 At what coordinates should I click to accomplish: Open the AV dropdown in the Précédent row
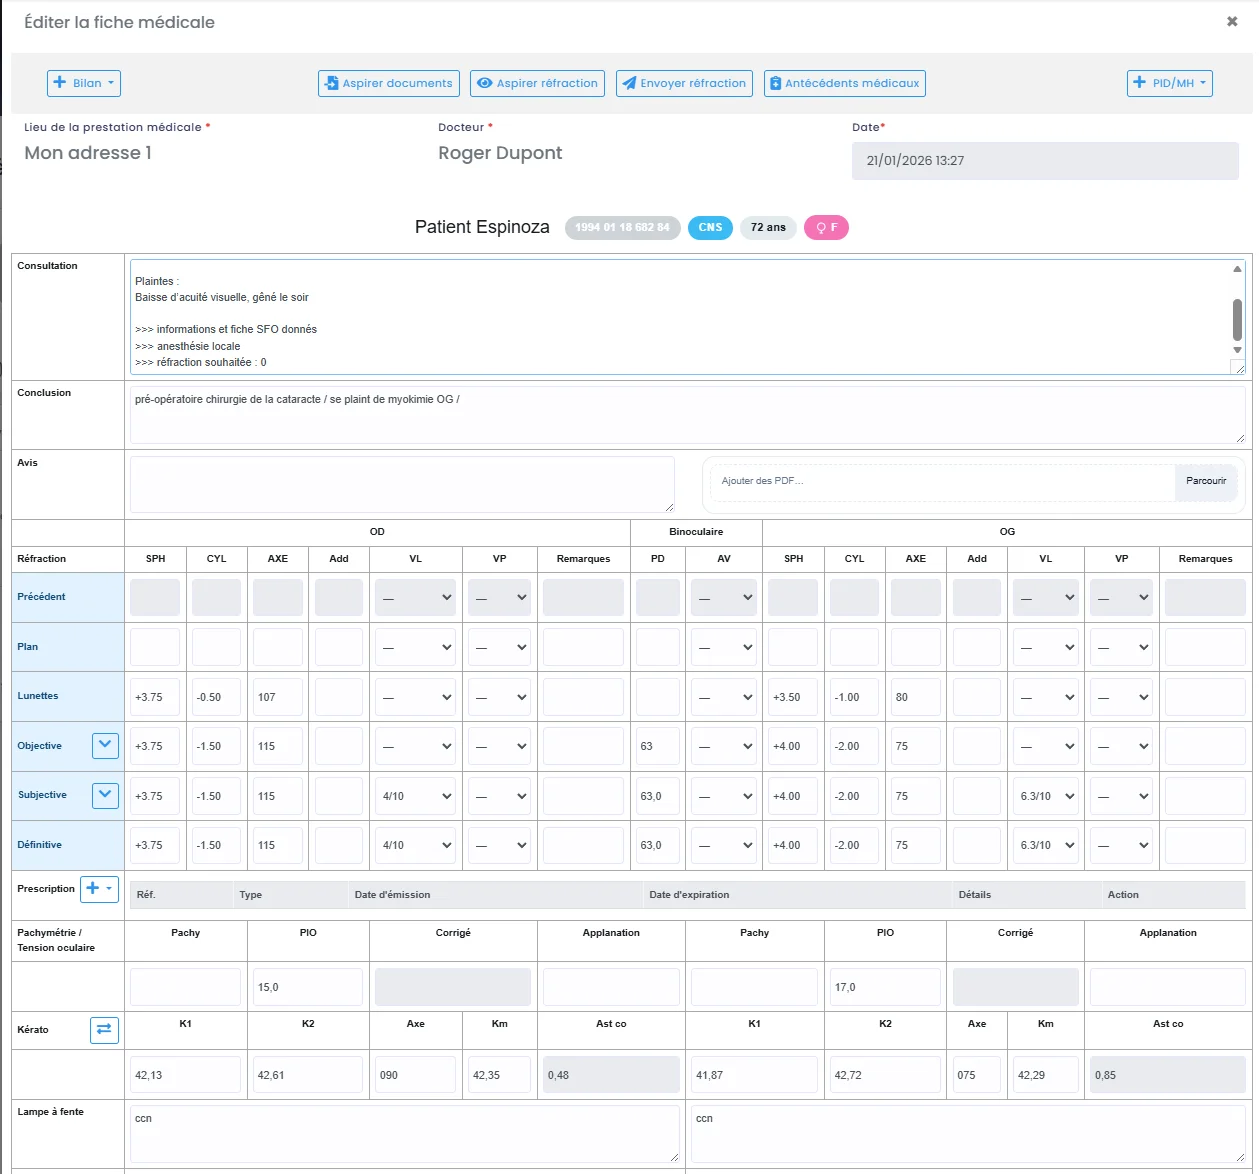tap(723, 597)
